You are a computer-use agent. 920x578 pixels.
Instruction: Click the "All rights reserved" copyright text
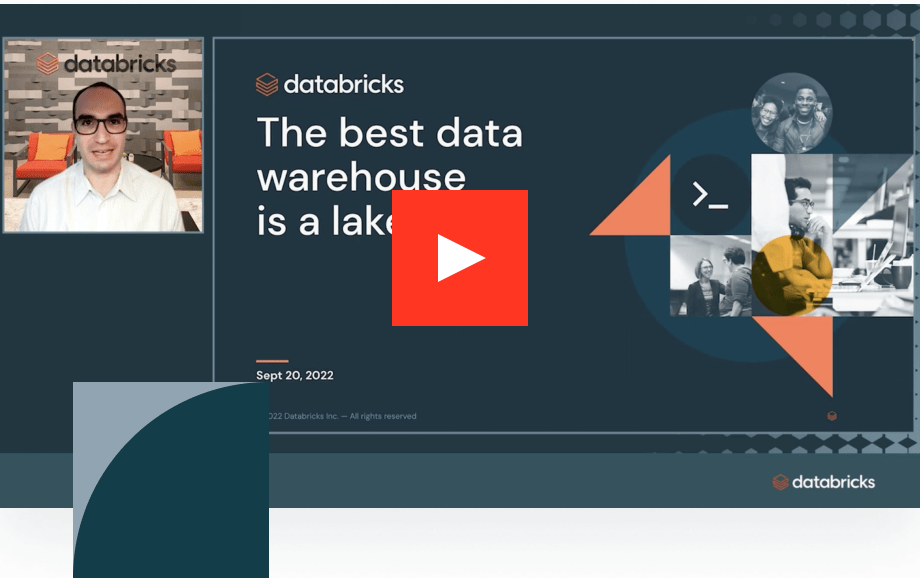[x=383, y=416]
